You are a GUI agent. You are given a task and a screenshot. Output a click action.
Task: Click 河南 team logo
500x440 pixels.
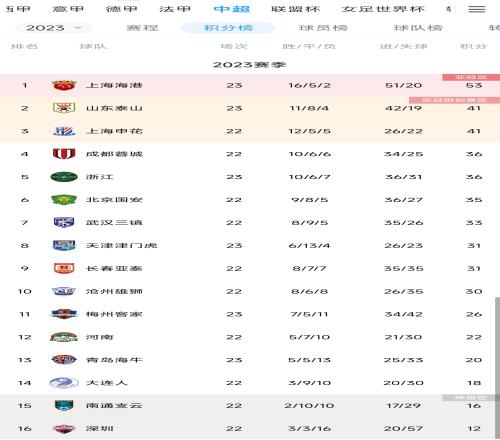[64, 337]
